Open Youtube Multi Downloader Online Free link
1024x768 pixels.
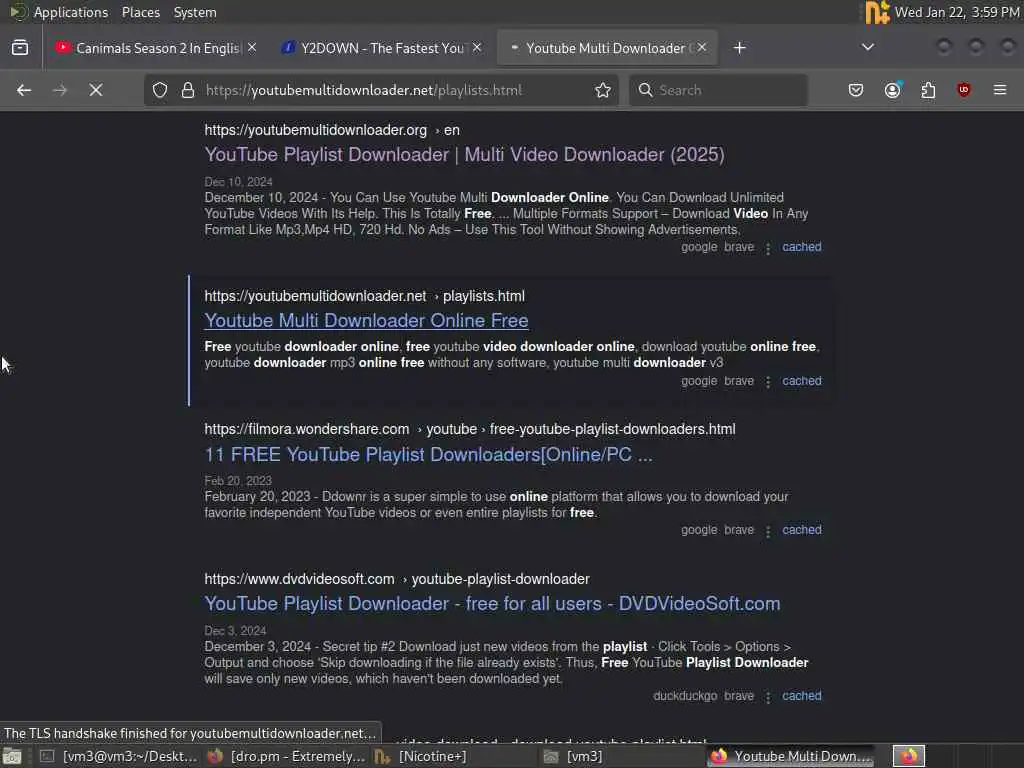click(x=366, y=321)
